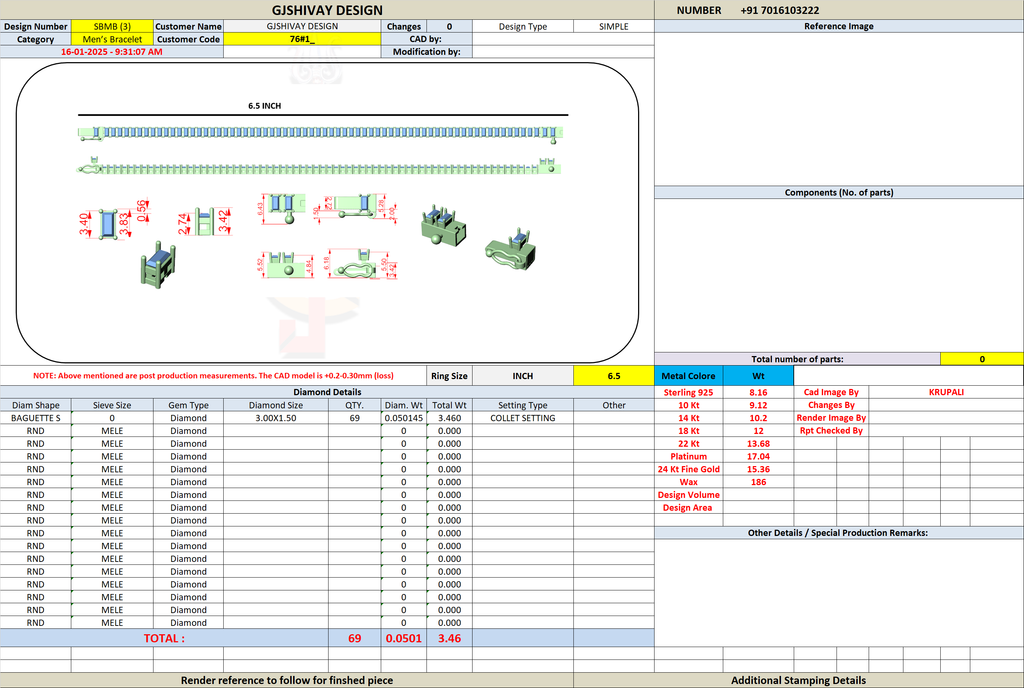1024x688 pixels.
Task: Click the Sieve Size column header
Action: coord(112,405)
